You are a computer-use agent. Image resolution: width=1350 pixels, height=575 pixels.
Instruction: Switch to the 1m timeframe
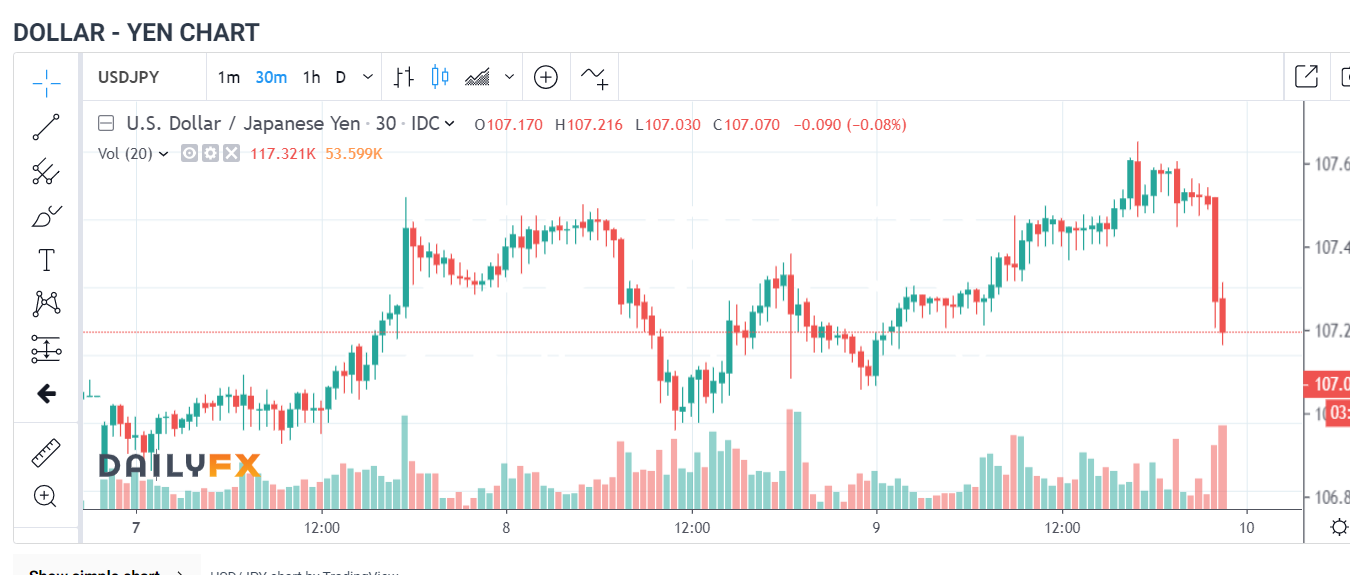(229, 77)
